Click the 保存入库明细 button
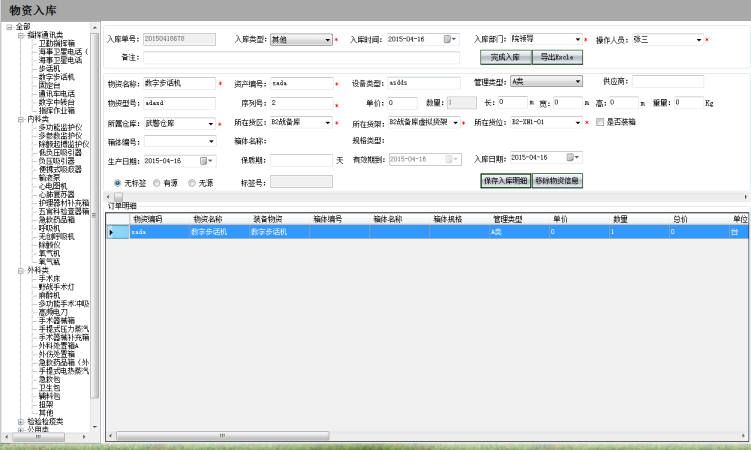 click(505, 180)
